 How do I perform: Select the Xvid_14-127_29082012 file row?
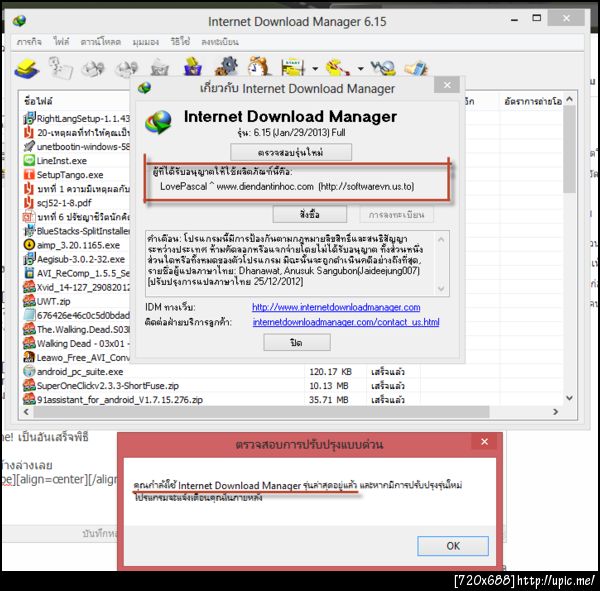click(x=76, y=287)
